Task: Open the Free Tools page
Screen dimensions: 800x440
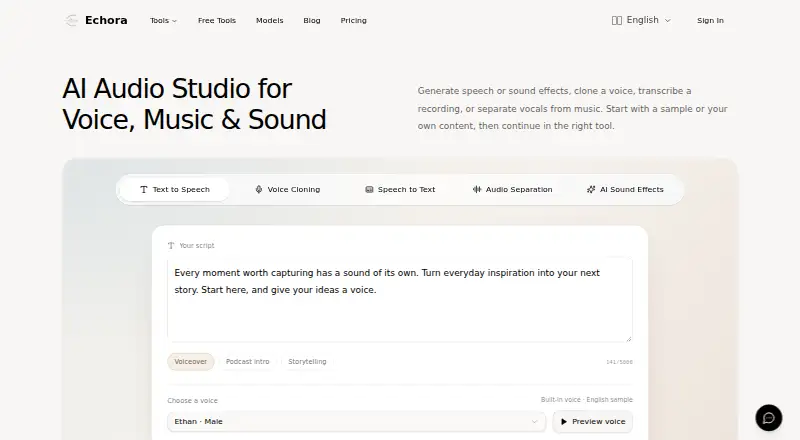Action: pyautogui.click(x=217, y=20)
